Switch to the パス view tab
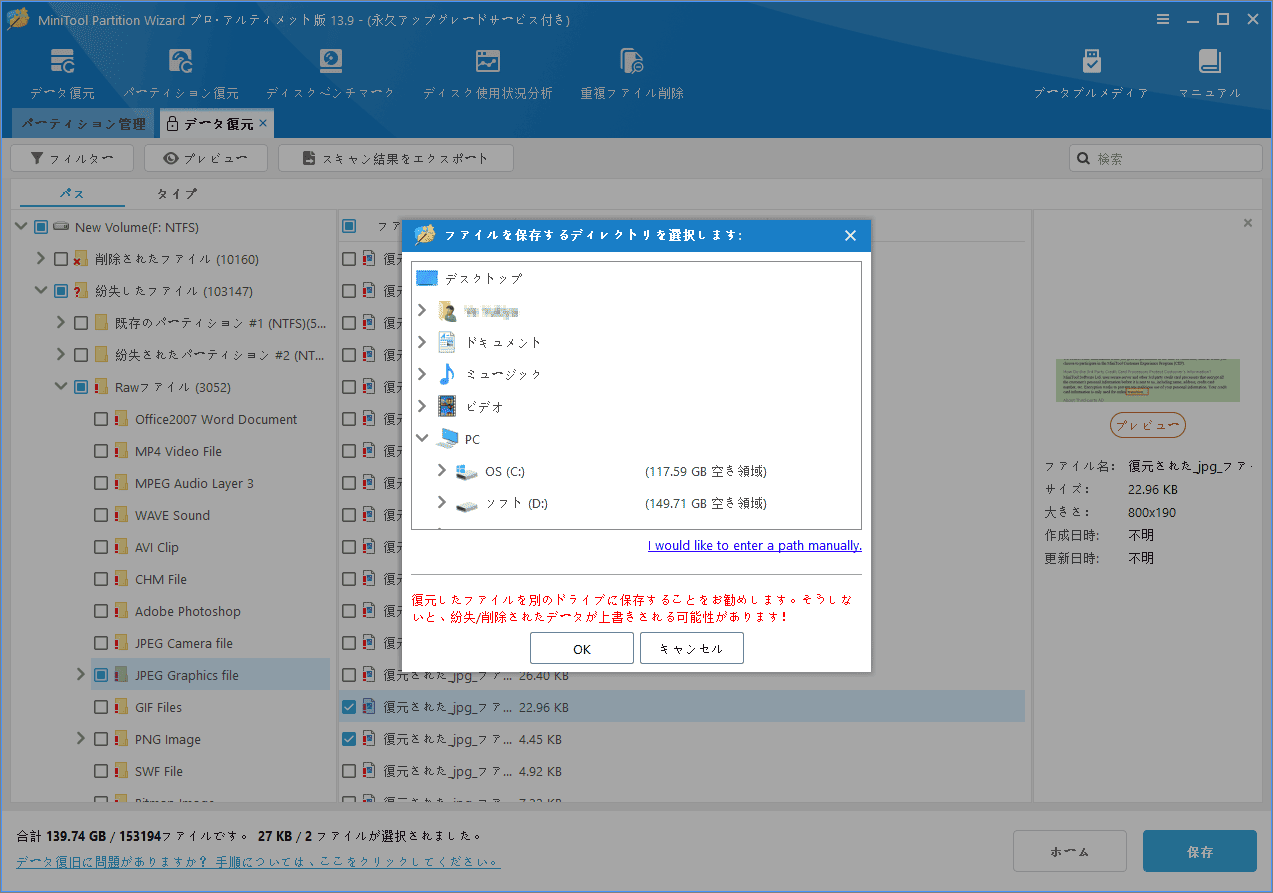1273x893 pixels. pyautogui.click(x=72, y=193)
